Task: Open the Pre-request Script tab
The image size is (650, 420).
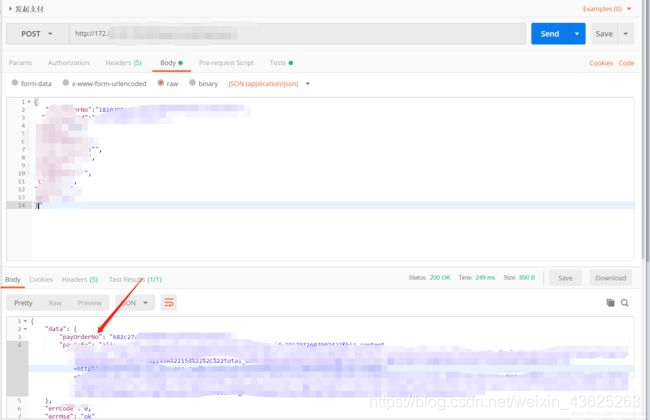Action: pyautogui.click(x=226, y=63)
